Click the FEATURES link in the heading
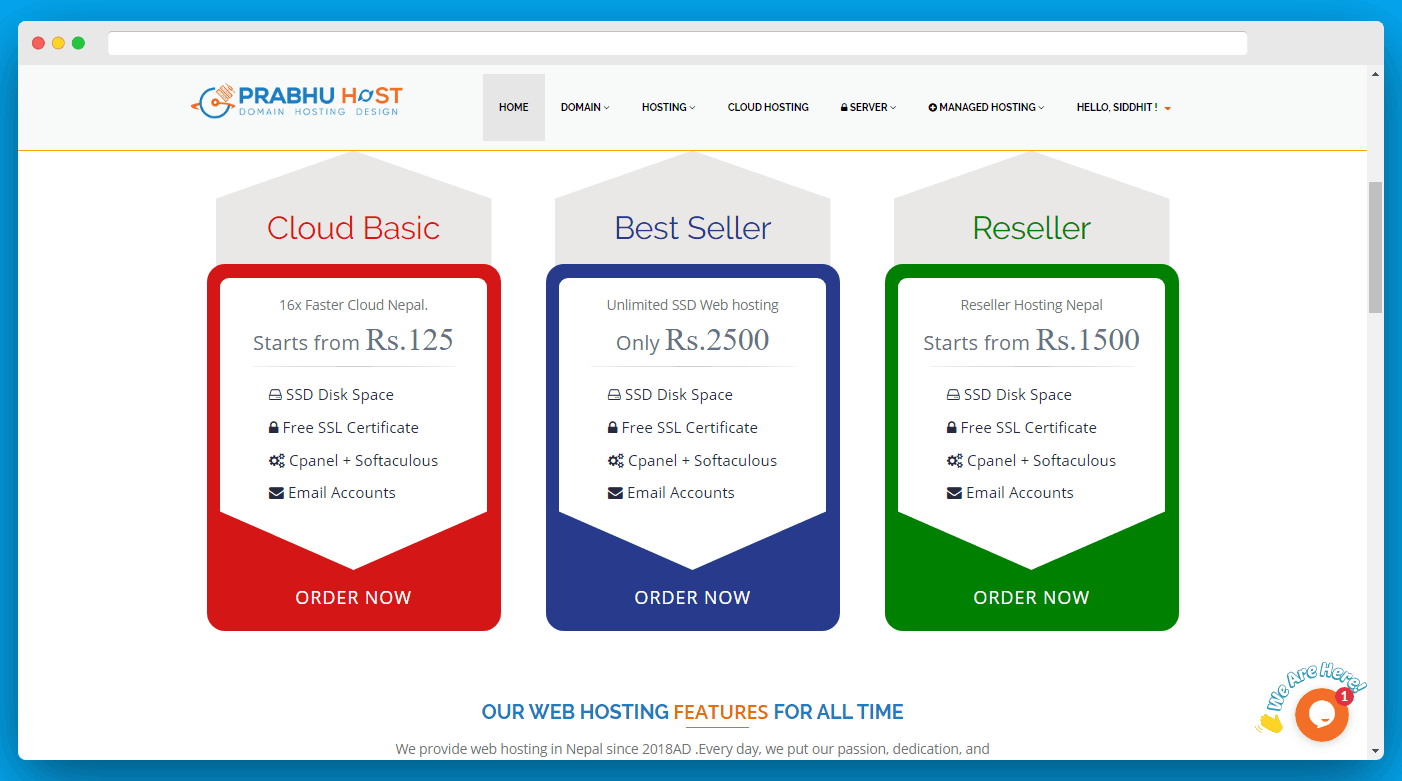Viewport: 1402px width, 781px height. (x=719, y=712)
